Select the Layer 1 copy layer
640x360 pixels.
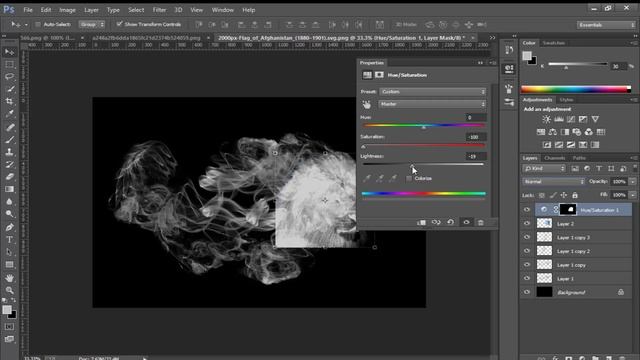pos(577,265)
